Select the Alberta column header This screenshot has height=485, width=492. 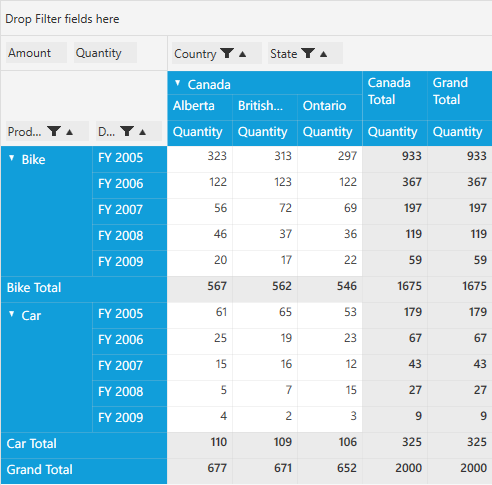[200, 107]
